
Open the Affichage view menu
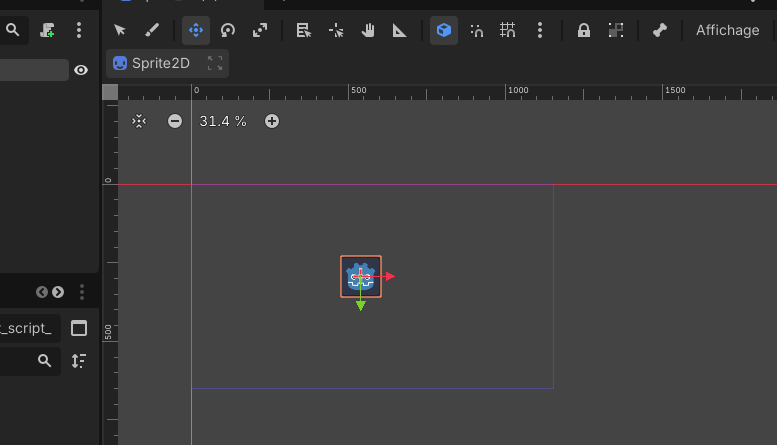[727, 30]
